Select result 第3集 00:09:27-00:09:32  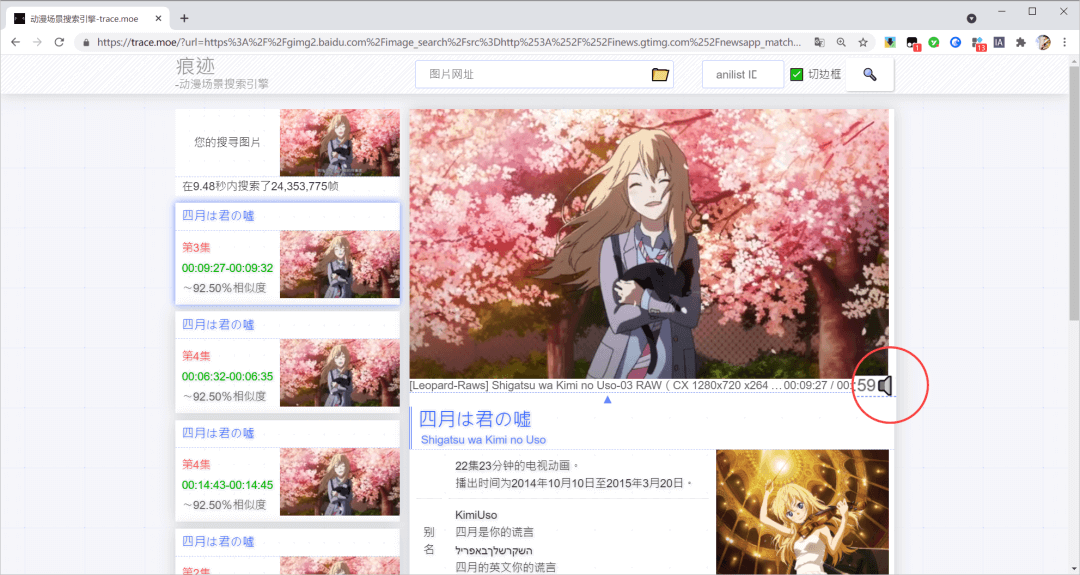tap(287, 253)
